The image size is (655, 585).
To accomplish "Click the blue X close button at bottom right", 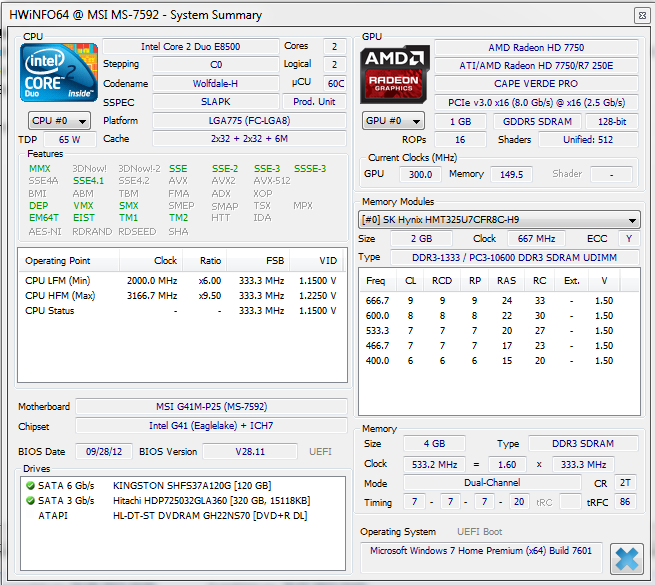I will click(627, 559).
